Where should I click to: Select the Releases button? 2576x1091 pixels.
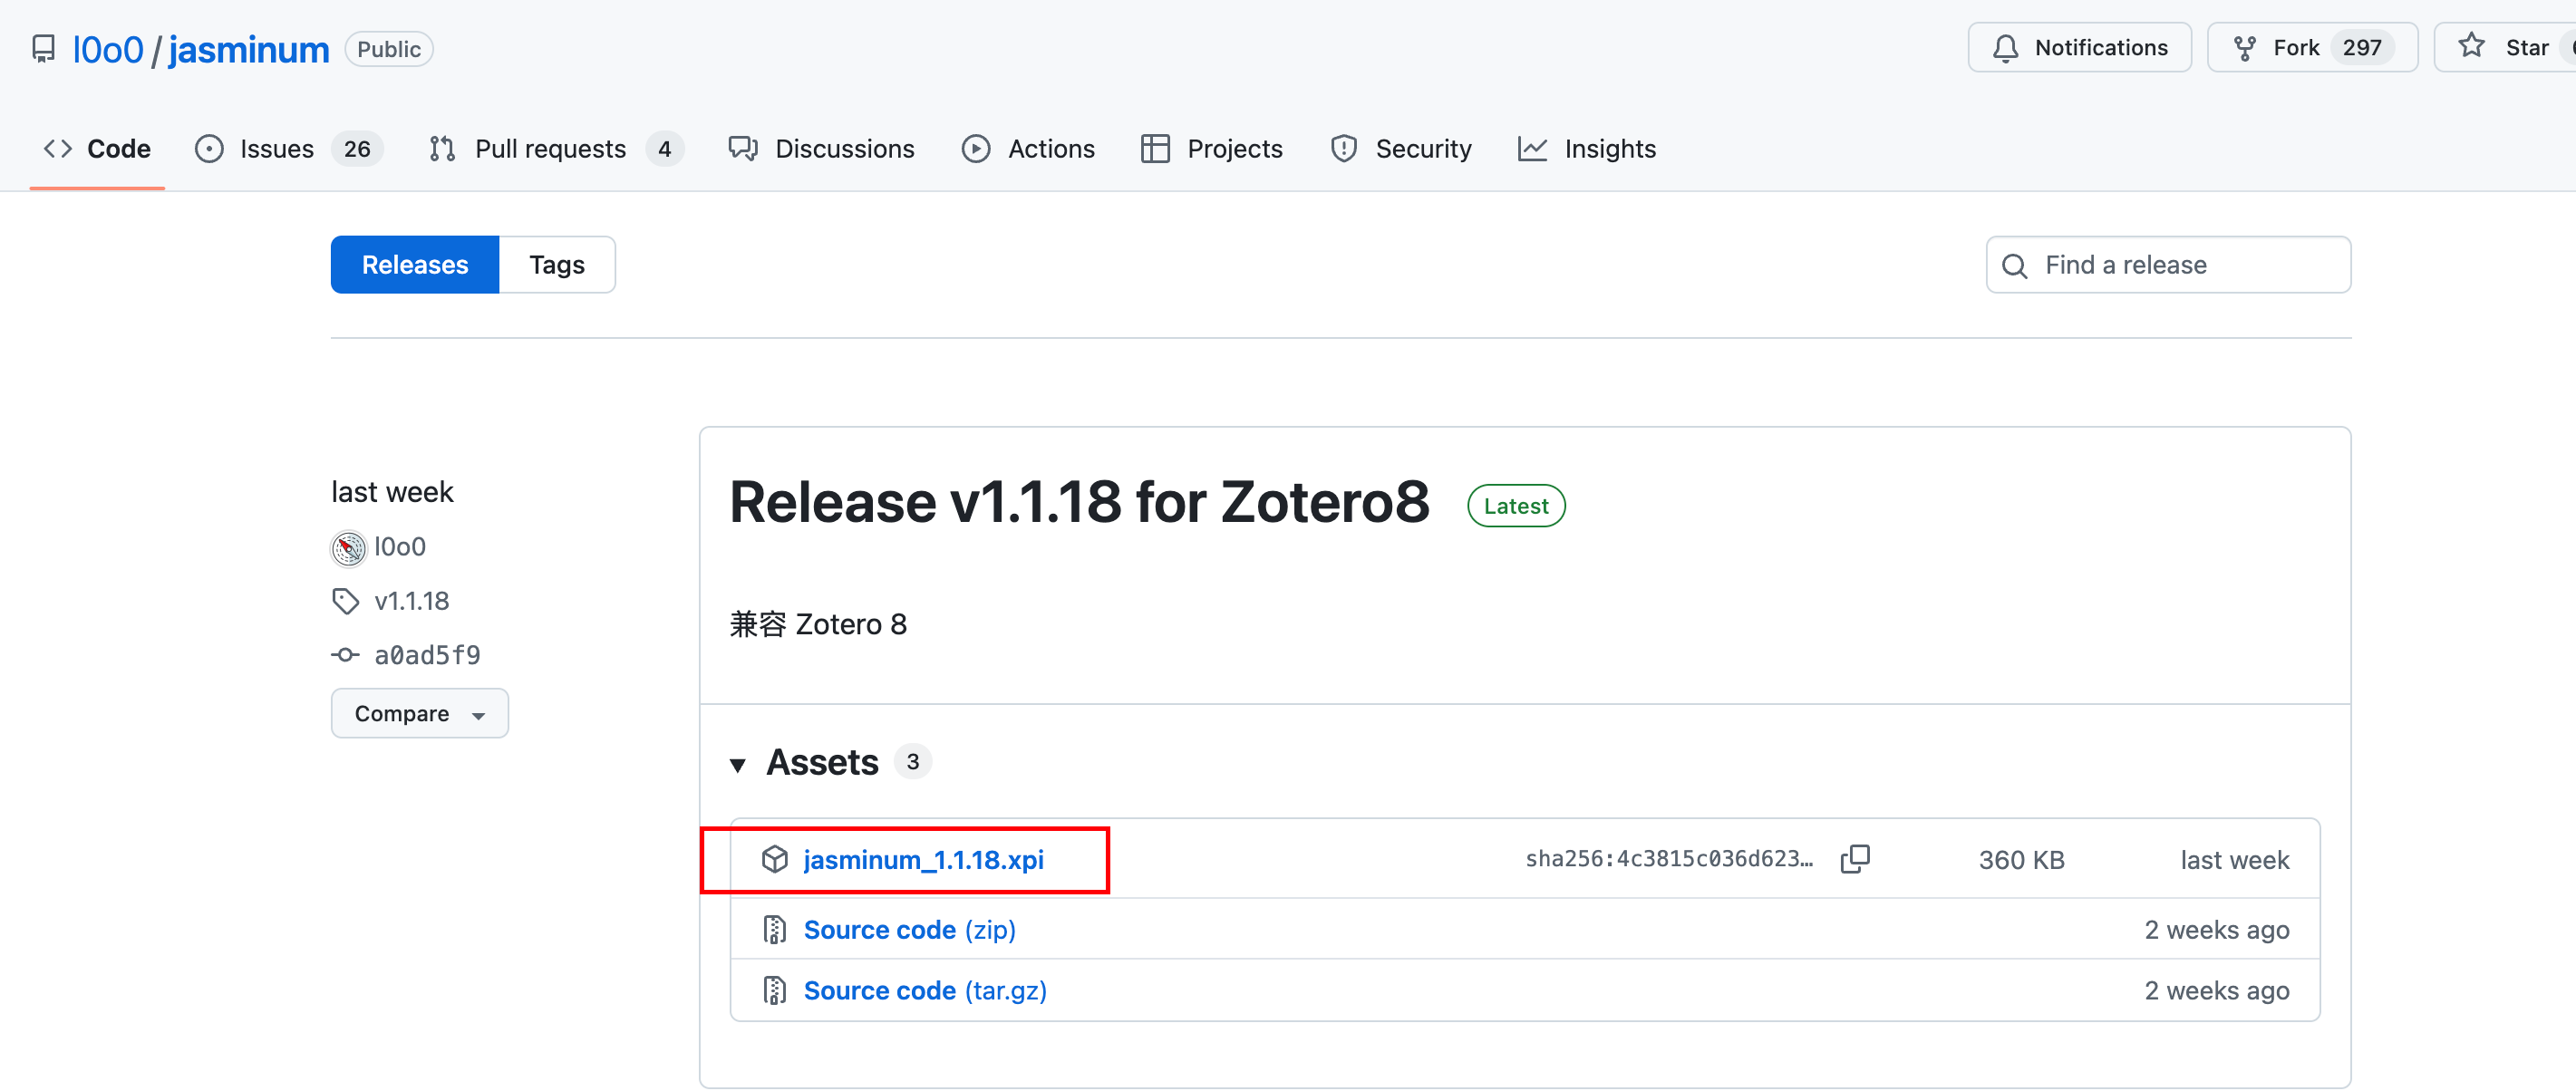click(415, 264)
